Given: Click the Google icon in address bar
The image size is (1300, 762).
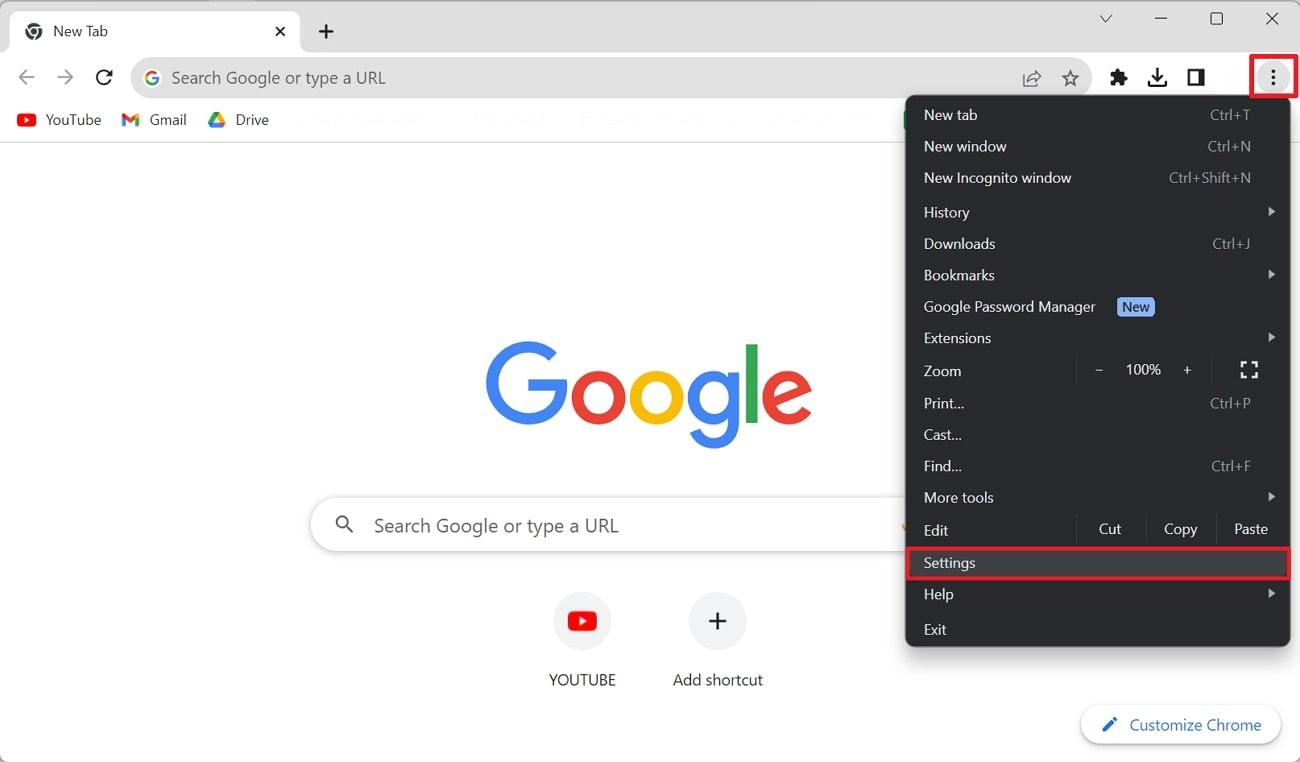Looking at the screenshot, I should coord(152,78).
